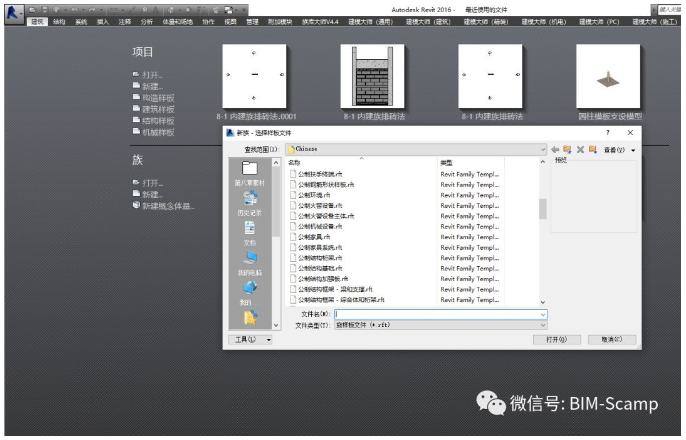Open 历史记录 in the dialog places bar
The width and height of the screenshot is (686, 440).
(250, 203)
